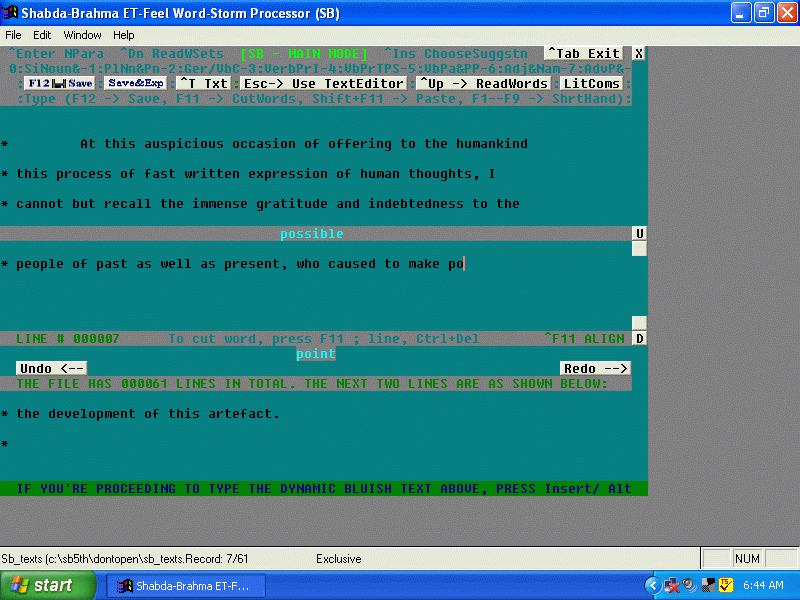Viewport: 800px width, 600px height.
Task: Click the 'THE FILE HAS 000061 LINES' message
Action: [312, 384]
